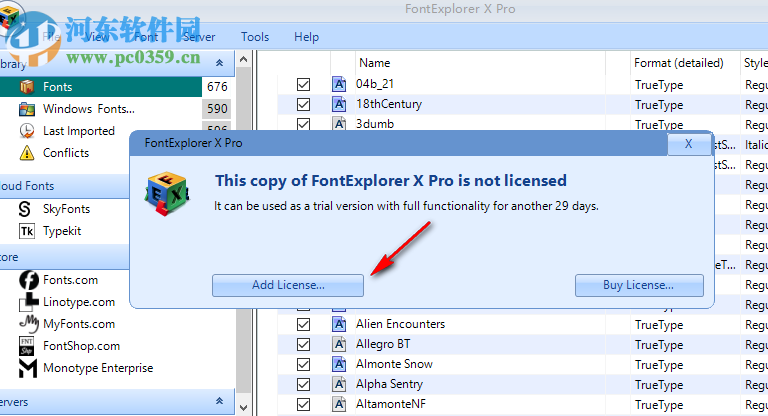Toggle the 18thCentury font checkbox
The image size is (768, 416).
[303, 104]
